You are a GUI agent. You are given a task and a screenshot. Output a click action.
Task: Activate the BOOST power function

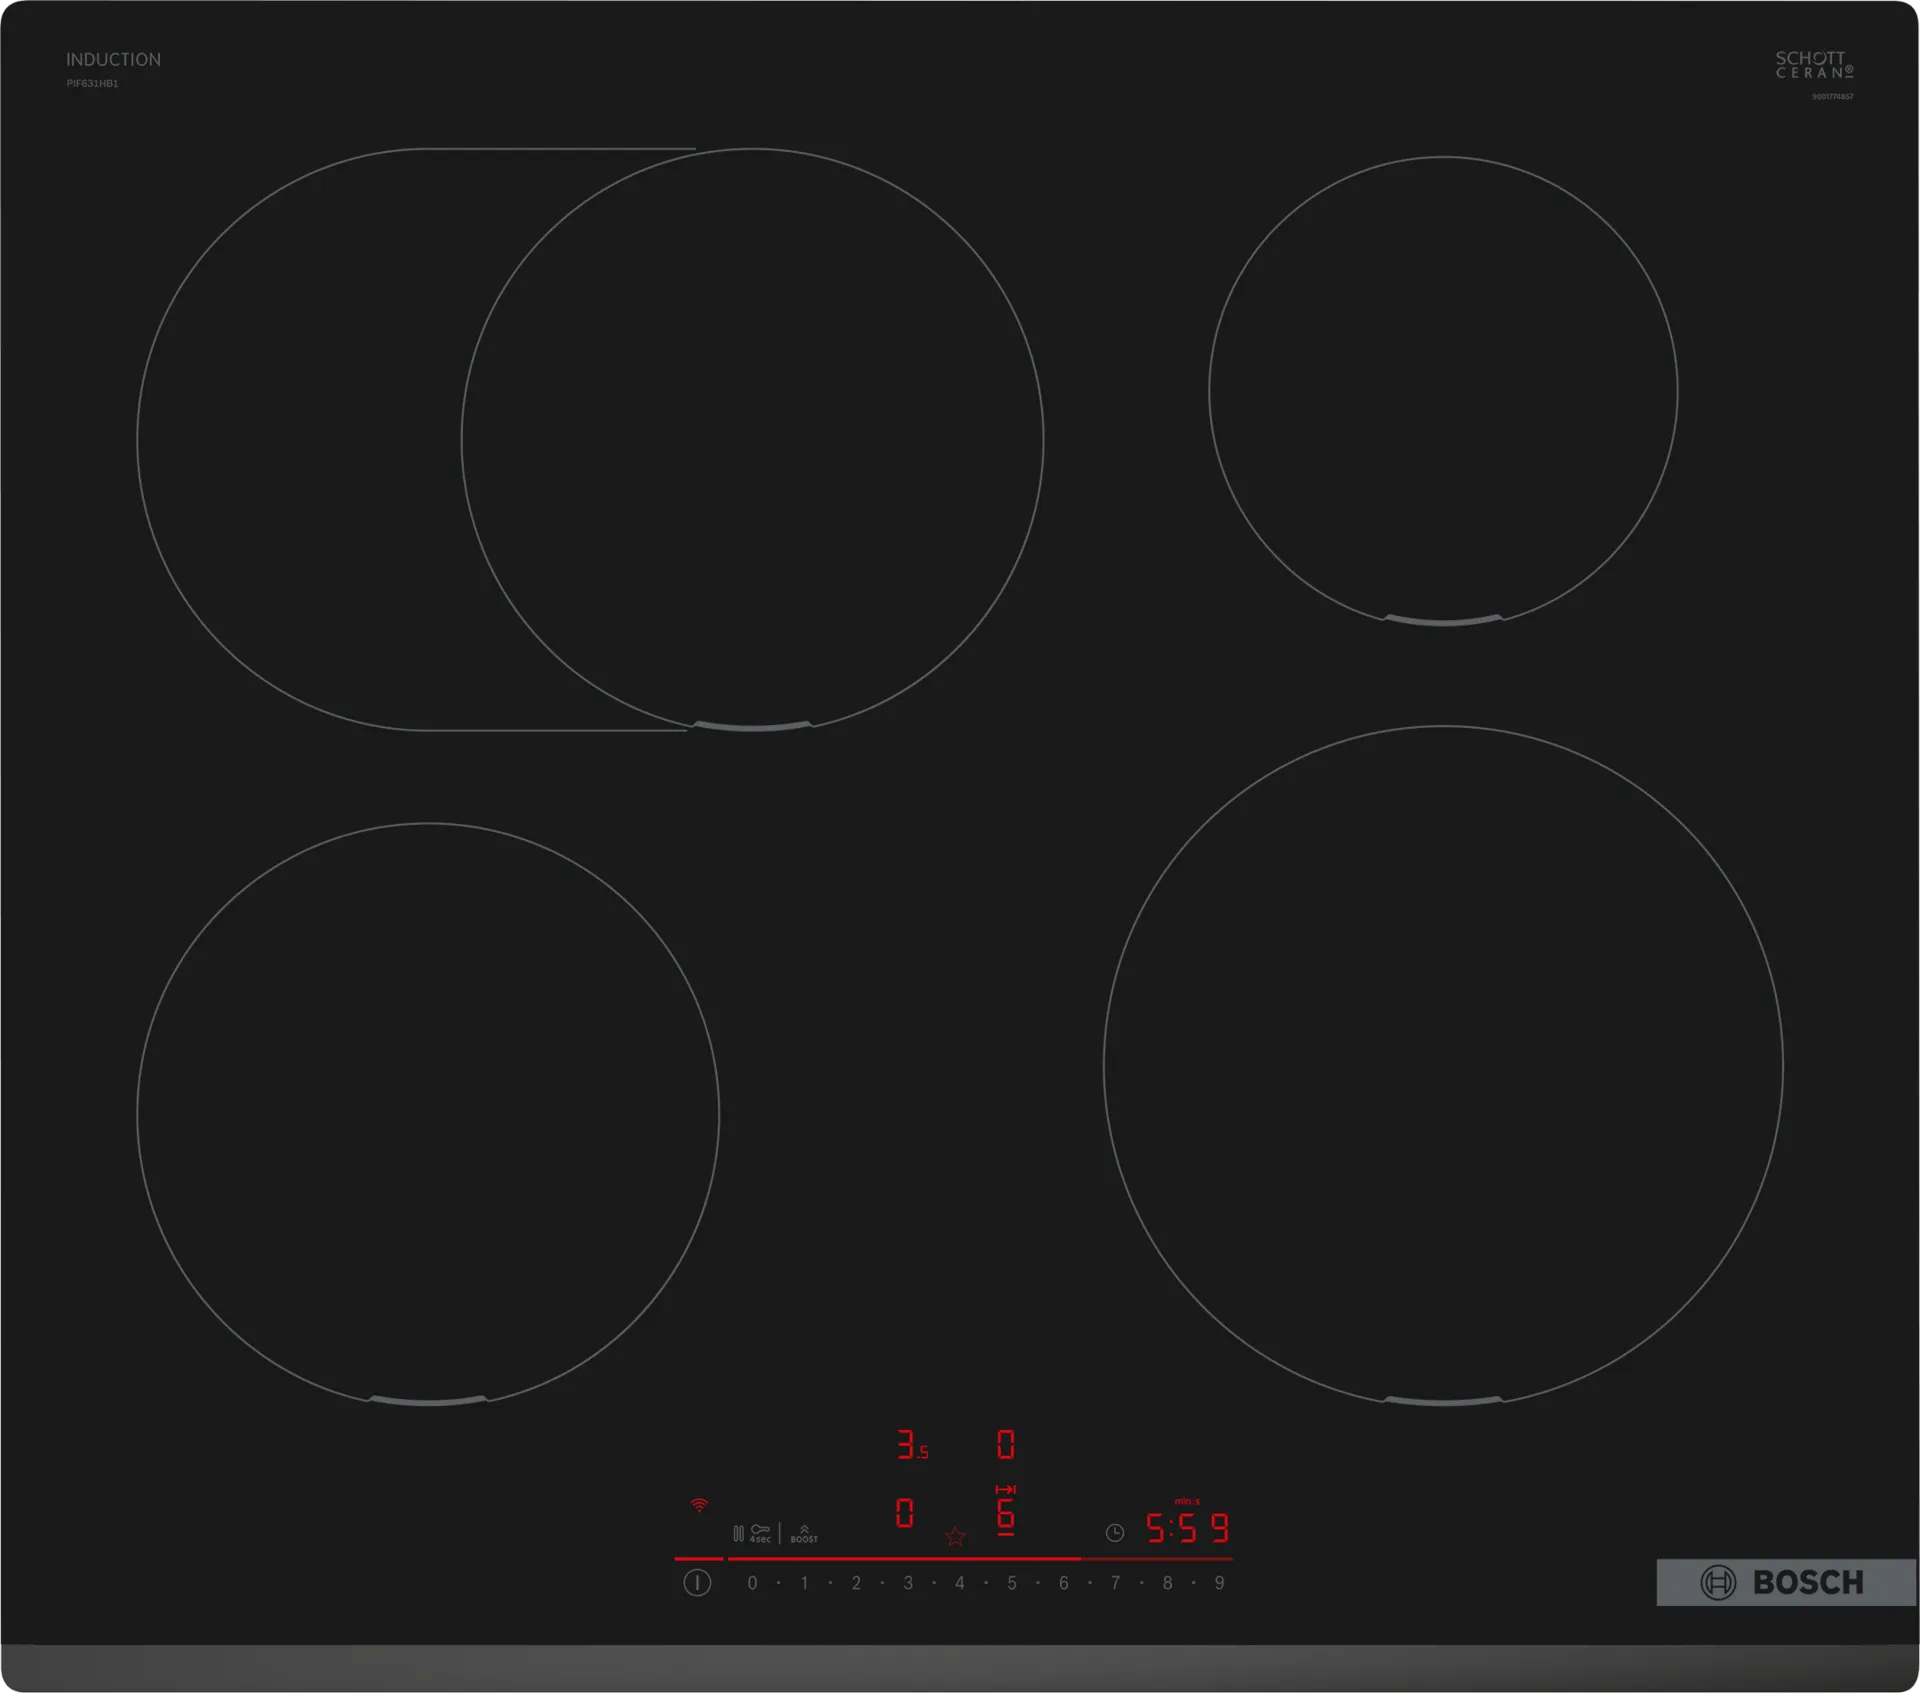[804, 1534]
